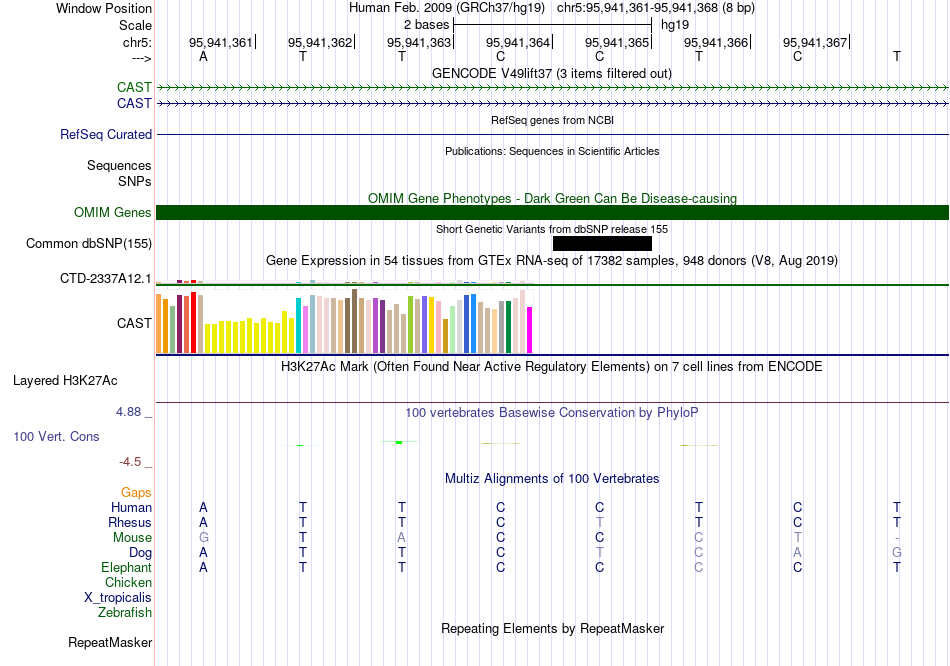Select the Rhesus alignment row label
The width and height of the screenshot is (950, 666).
pyautogui.click(x=130, y=522)
